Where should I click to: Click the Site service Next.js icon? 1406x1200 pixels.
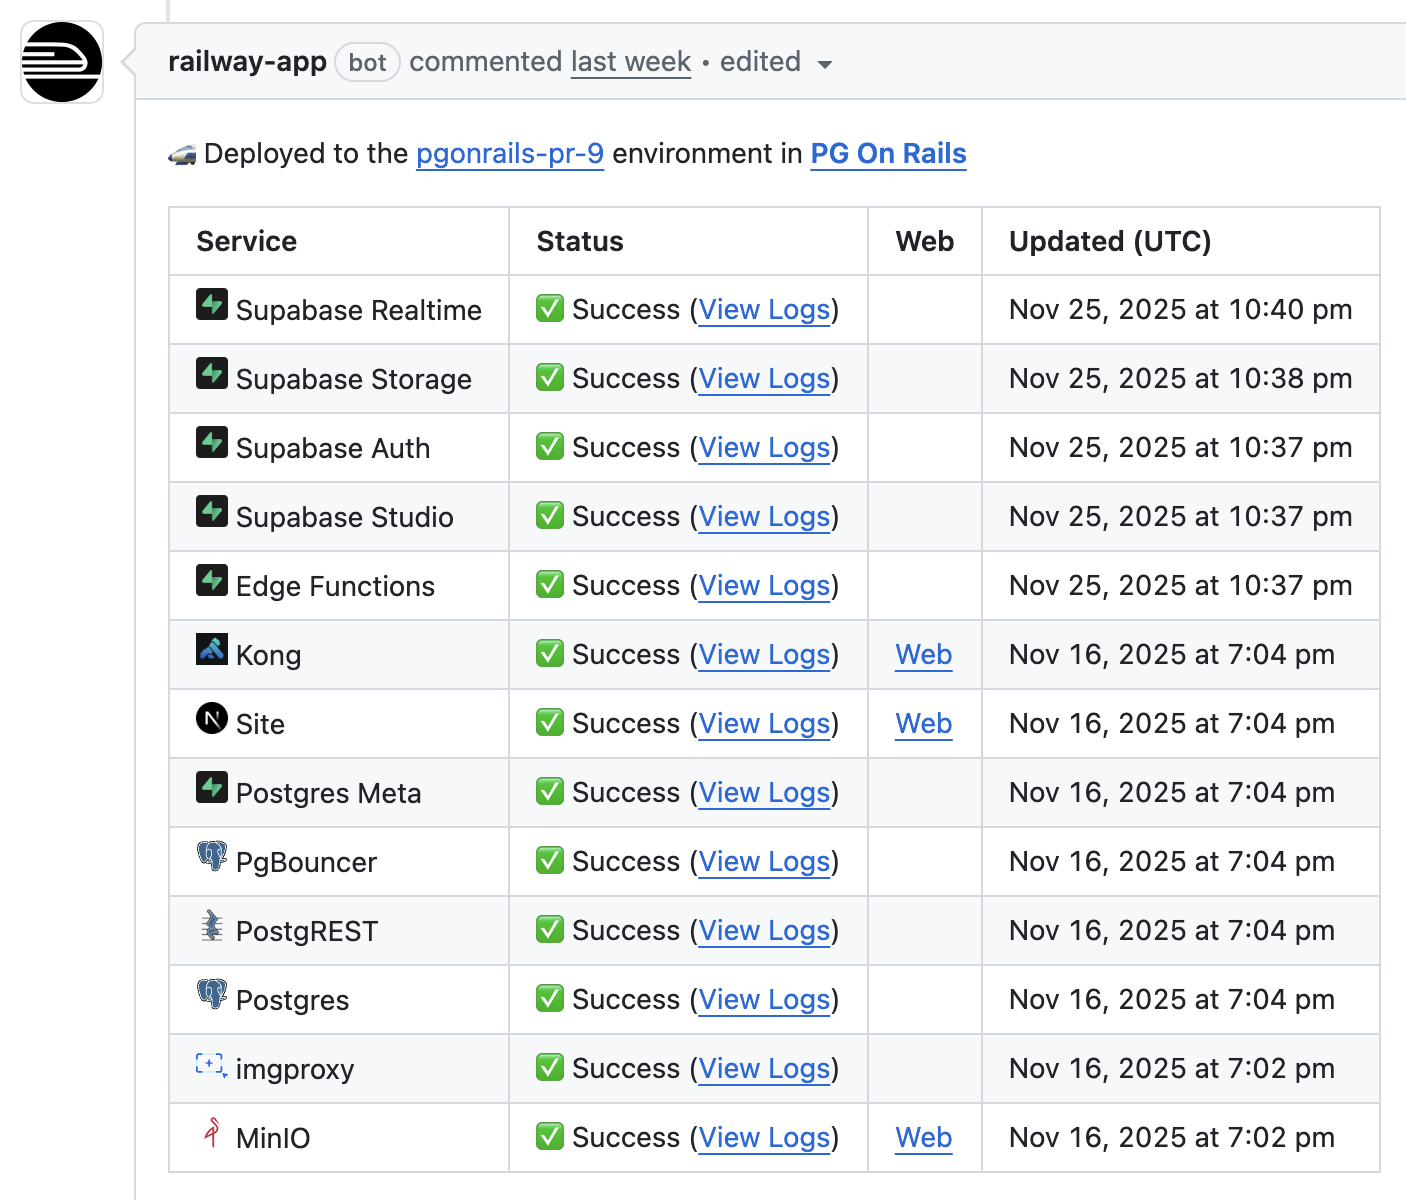coord(212,719)
